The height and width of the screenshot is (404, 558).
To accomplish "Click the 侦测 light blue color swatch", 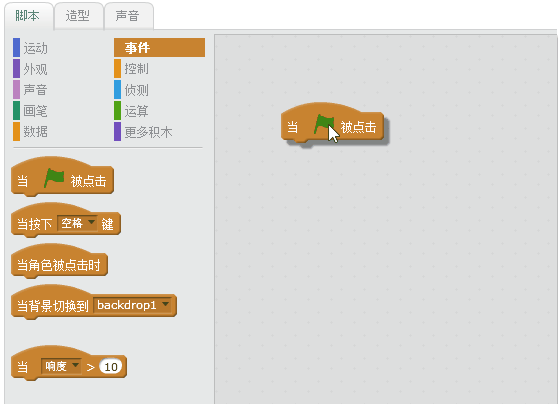I will (x=117, y=90).
